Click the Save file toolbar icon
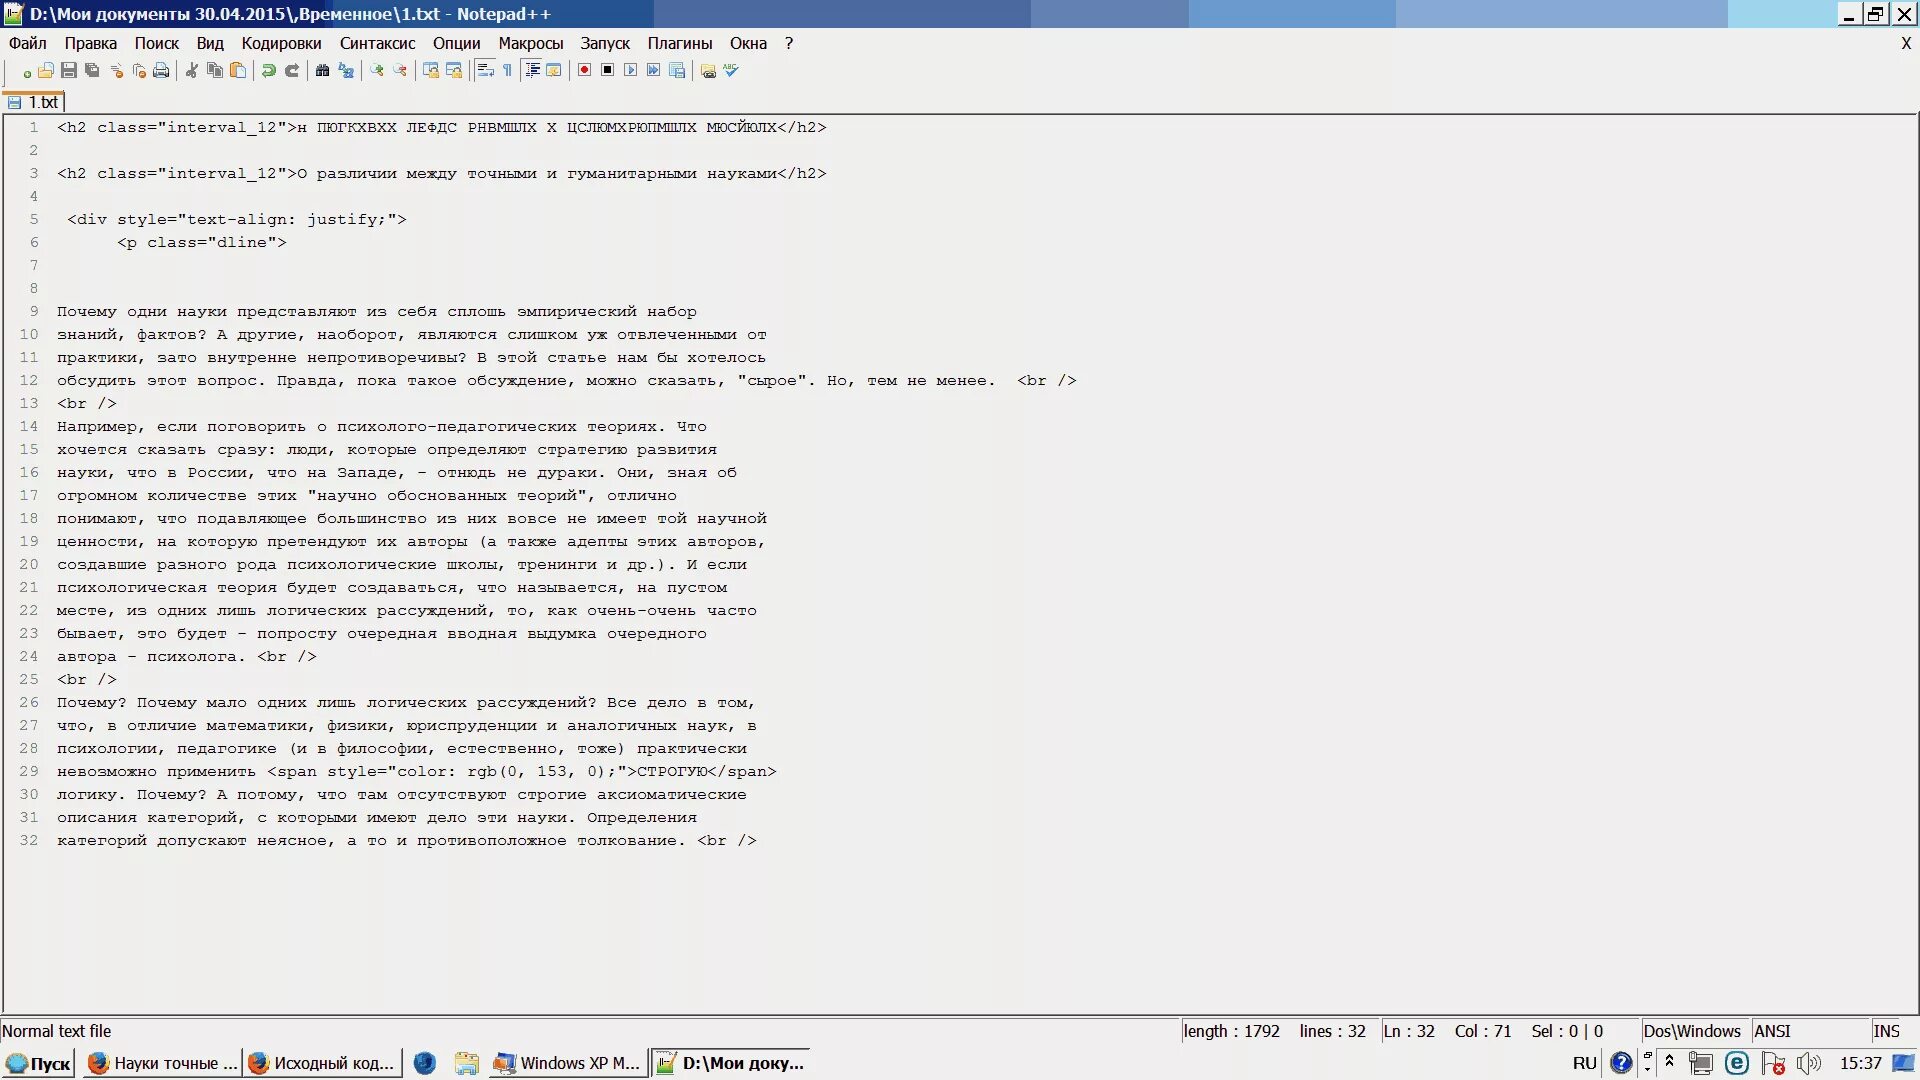The width and height of the screenshot is (1920, 1080). point(69,70)
